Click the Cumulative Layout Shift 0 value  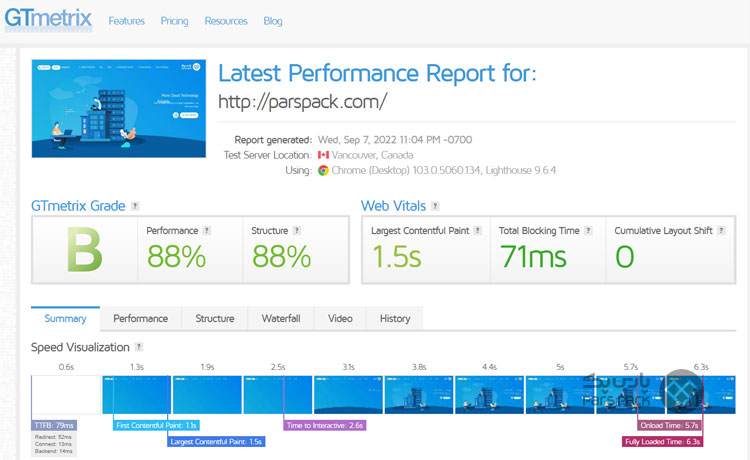click(x=625, y=256)
